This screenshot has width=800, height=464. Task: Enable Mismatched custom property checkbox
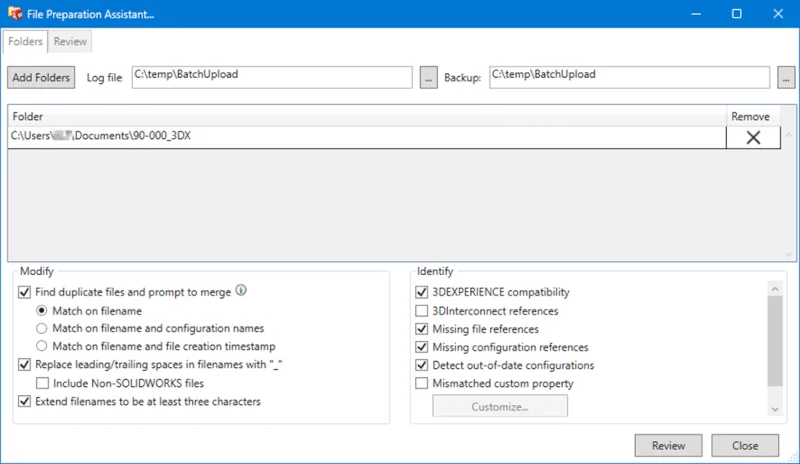421,383
